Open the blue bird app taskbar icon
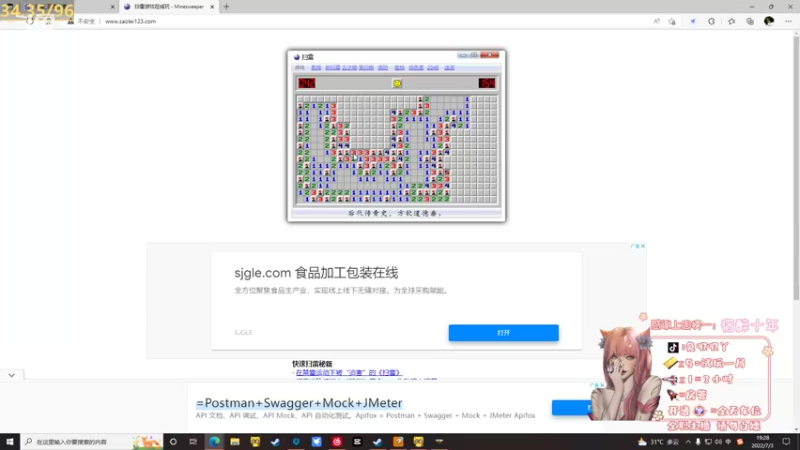Viewport: 800px width, 450px height. (316, 442)
